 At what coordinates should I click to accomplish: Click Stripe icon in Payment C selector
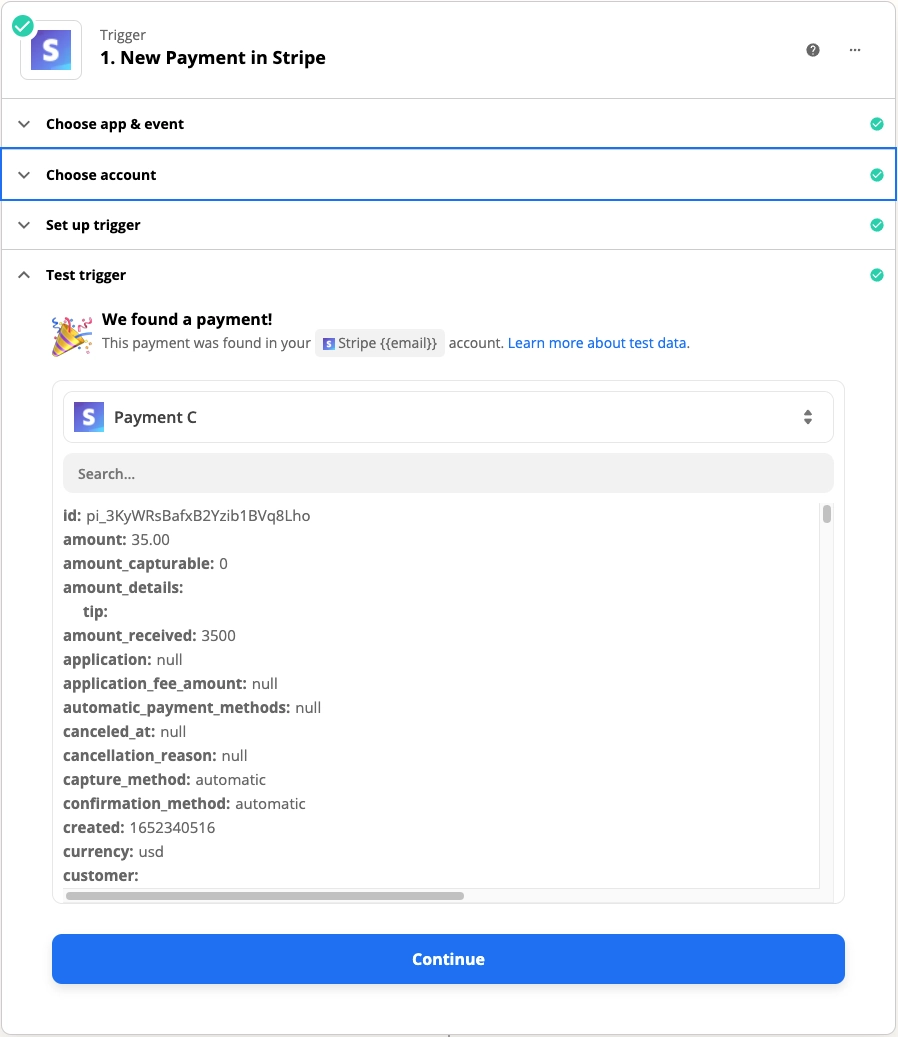(89, 417)
